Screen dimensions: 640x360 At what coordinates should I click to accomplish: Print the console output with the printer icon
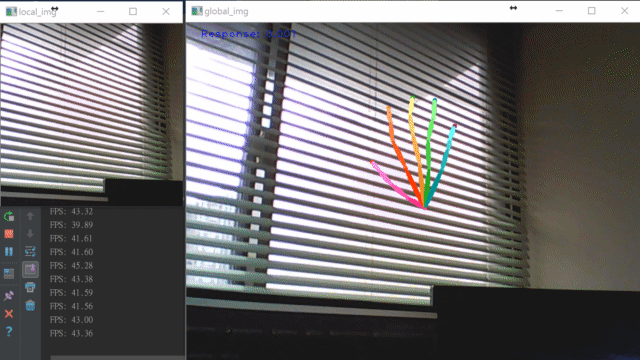pyautogui.click(x=30, y=287)
